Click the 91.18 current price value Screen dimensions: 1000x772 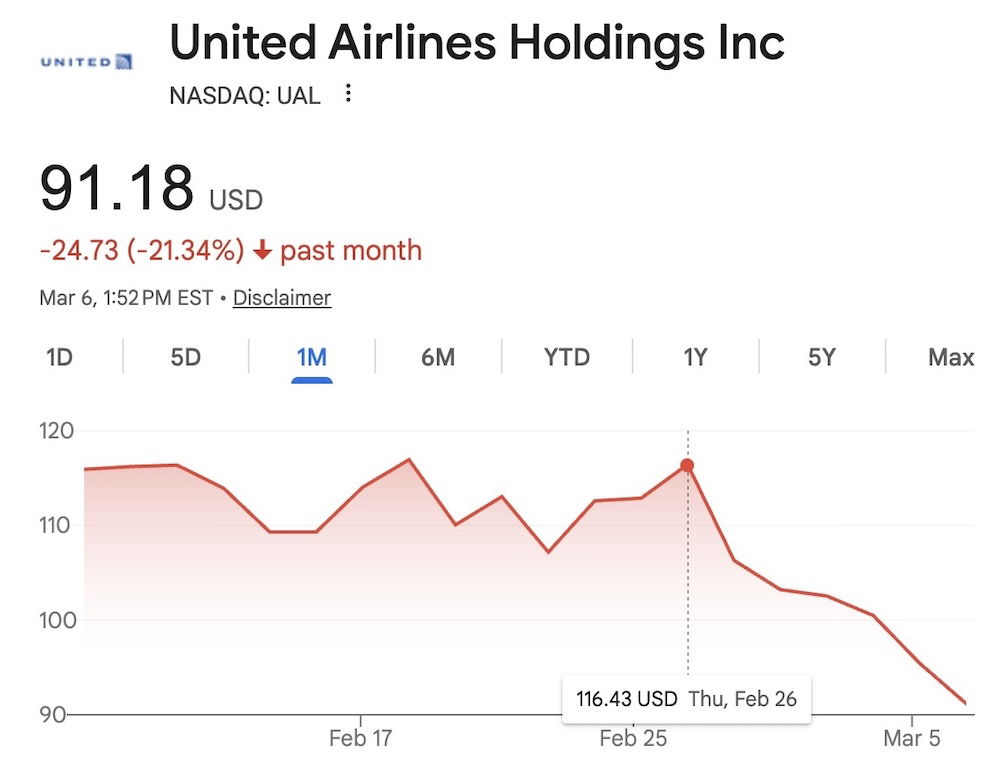[x=117, y=189]
